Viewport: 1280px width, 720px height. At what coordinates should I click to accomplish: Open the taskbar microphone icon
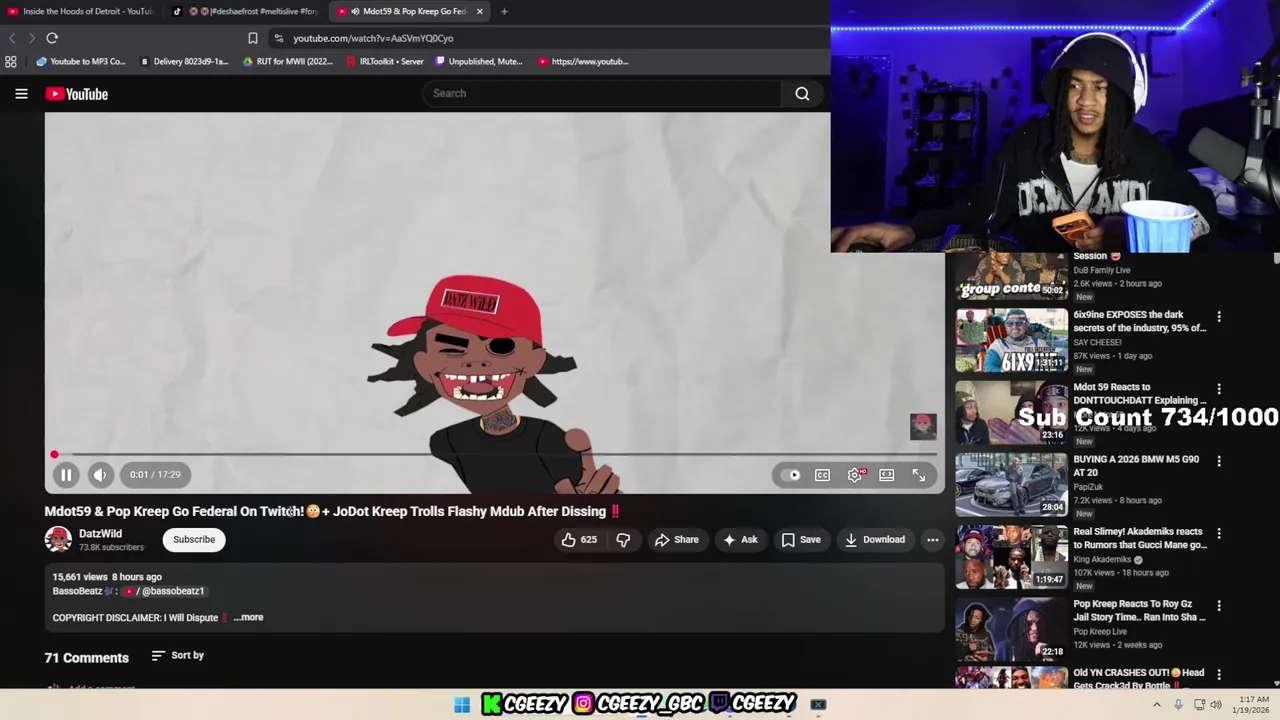1178,704
